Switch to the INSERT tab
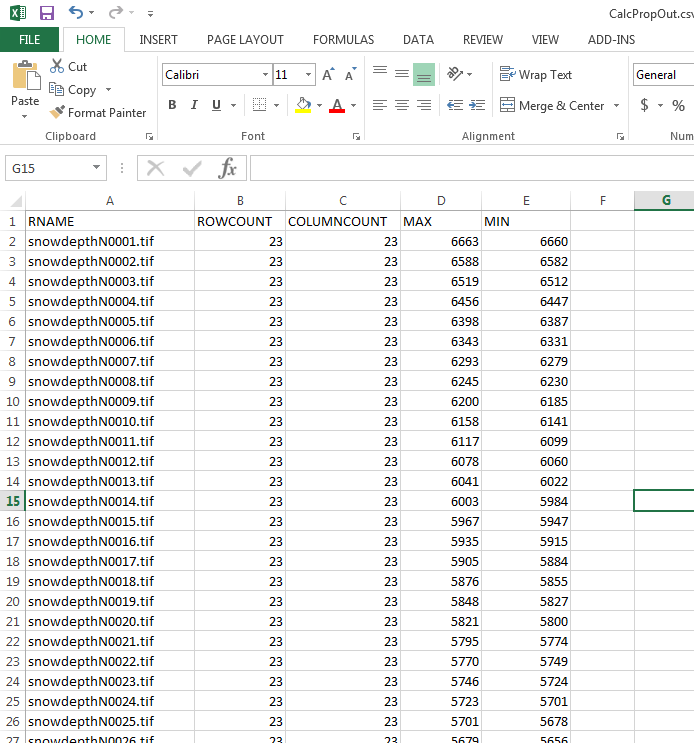Screen dimensions: 694x743 pyautogui.click(x=158, y=40)
